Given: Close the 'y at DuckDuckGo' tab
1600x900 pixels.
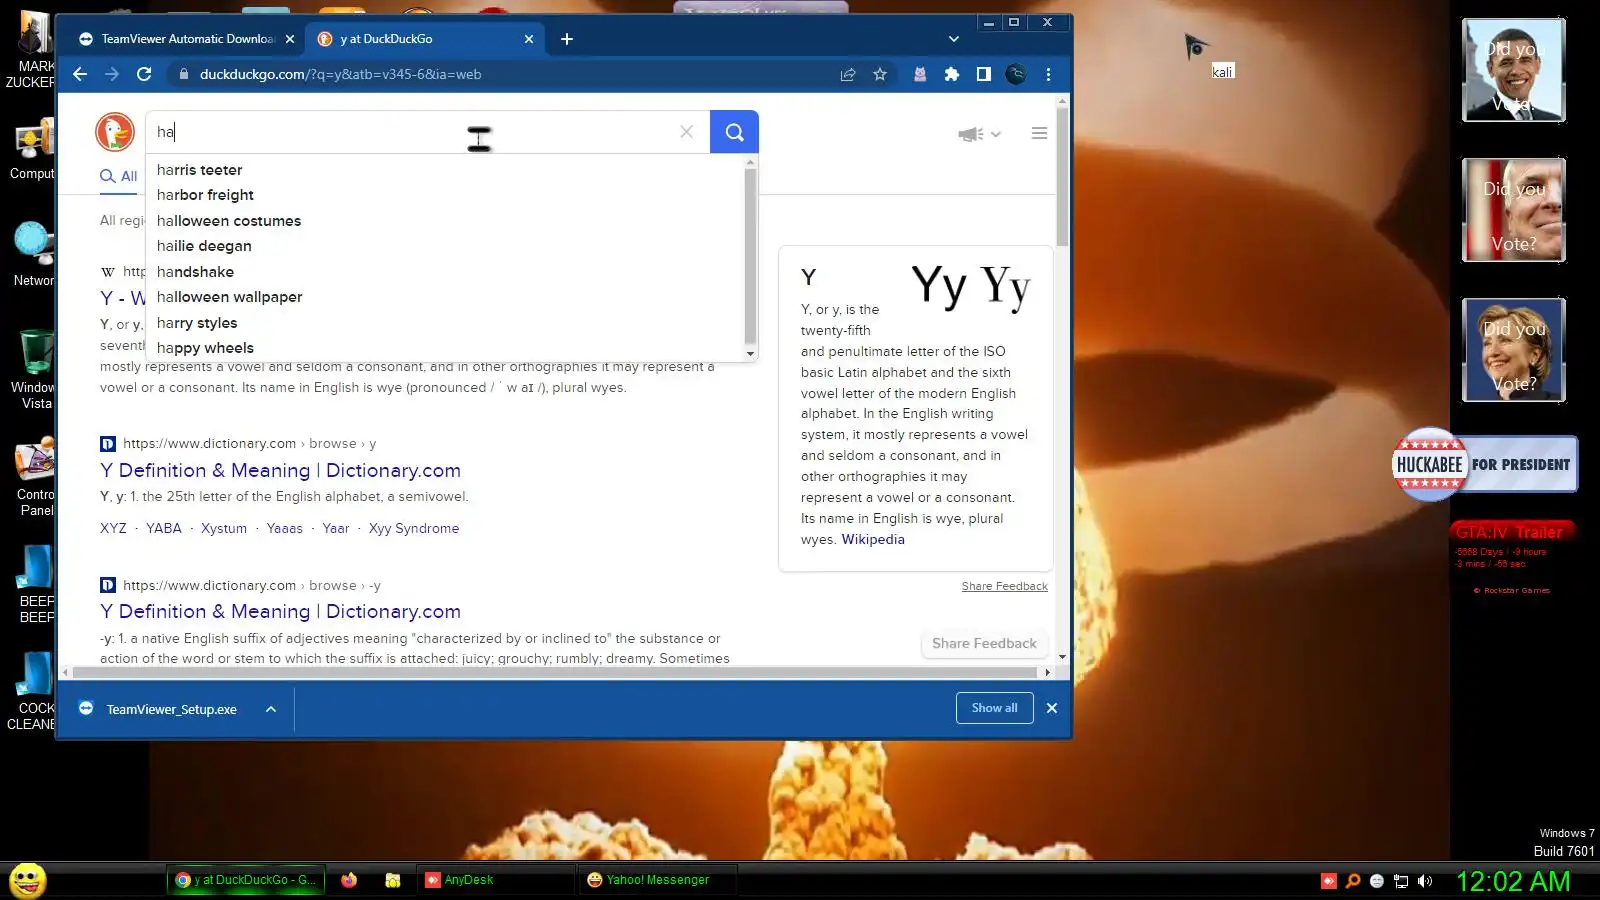Looking at the screenshot, I should [x=529, y=39].
